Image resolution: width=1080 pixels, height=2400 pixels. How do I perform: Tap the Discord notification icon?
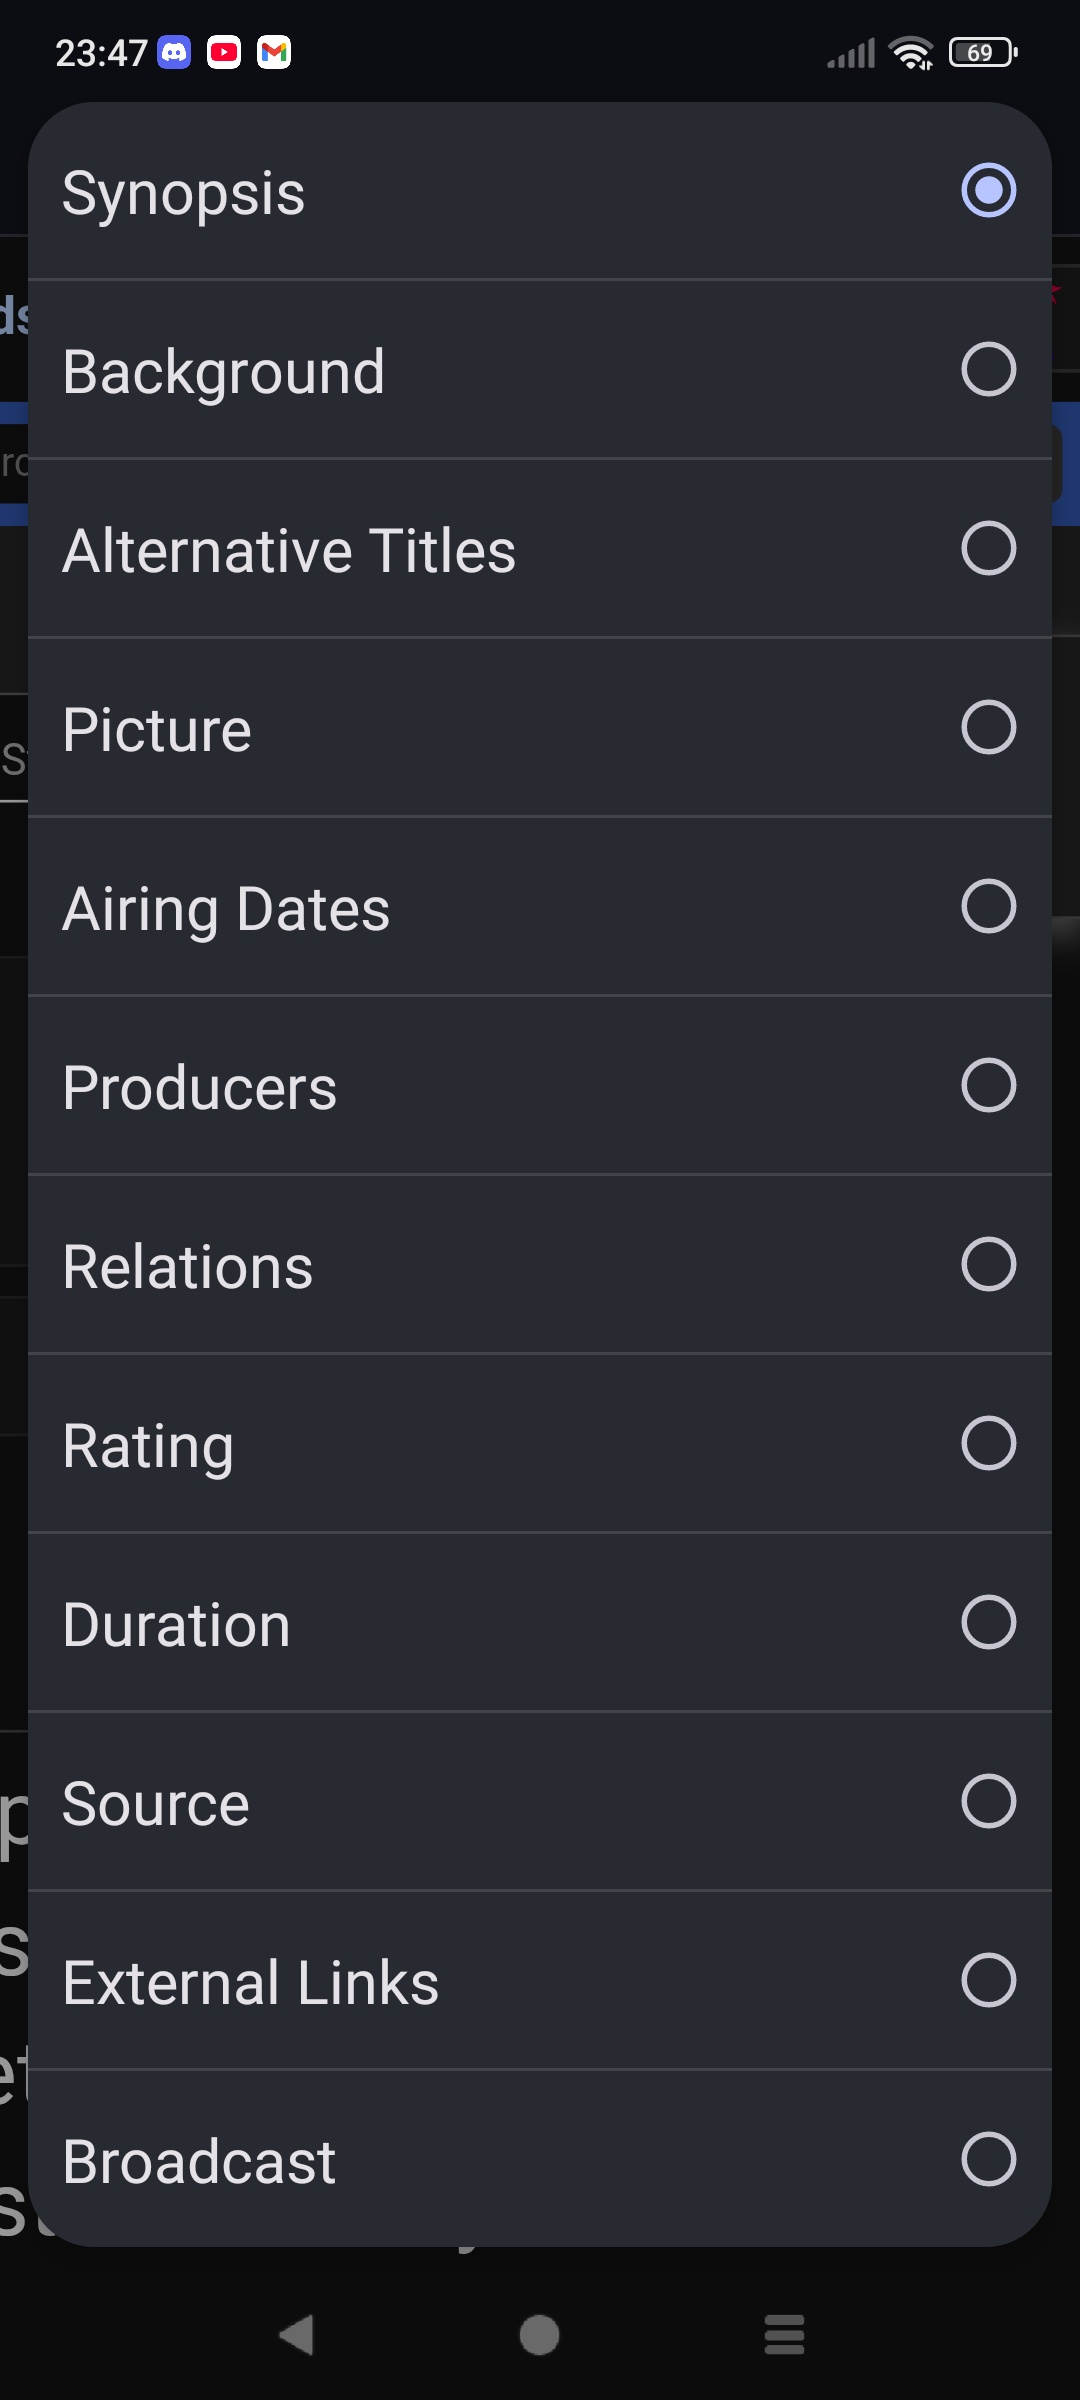(x=175, y=52)
